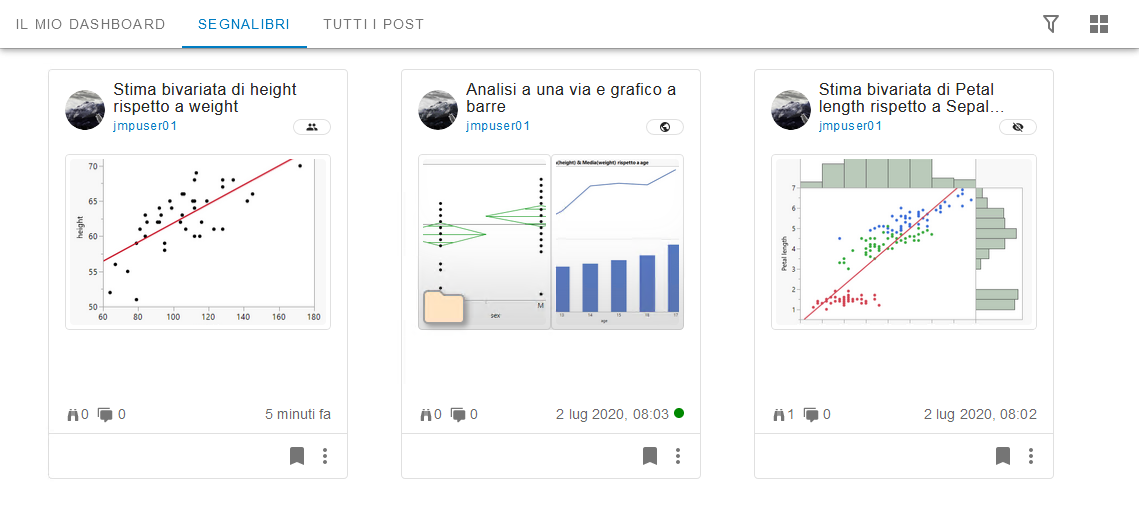Toggle bookmark on Petal length post

pos(1003,456)
